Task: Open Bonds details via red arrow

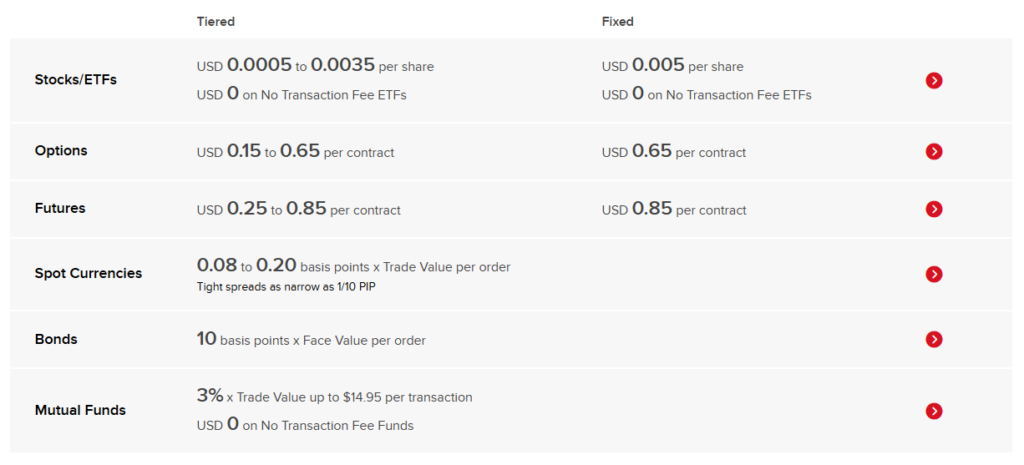Action: [934, 339]
